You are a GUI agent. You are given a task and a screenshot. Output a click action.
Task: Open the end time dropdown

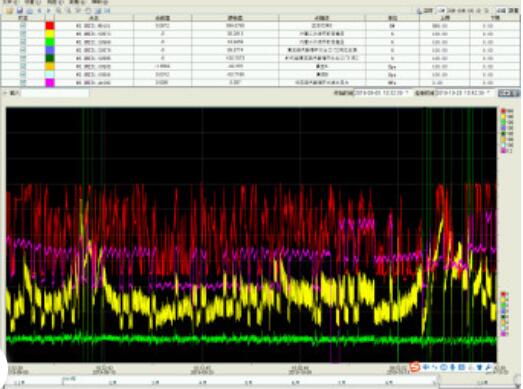point(489,93)
